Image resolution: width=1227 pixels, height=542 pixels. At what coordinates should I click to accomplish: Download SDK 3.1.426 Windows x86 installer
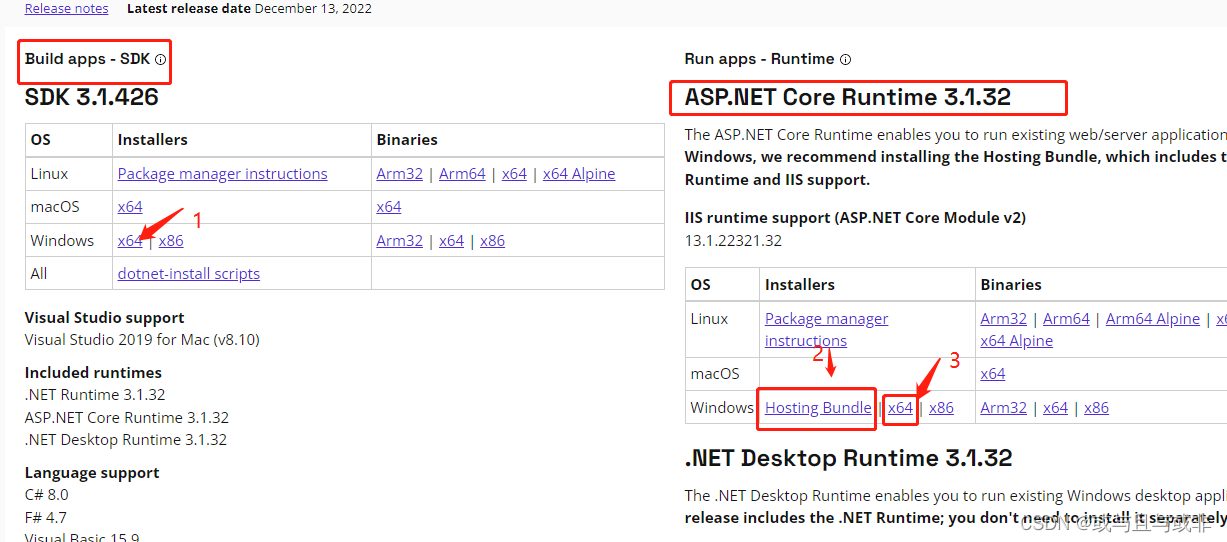(x=171, y=240)
